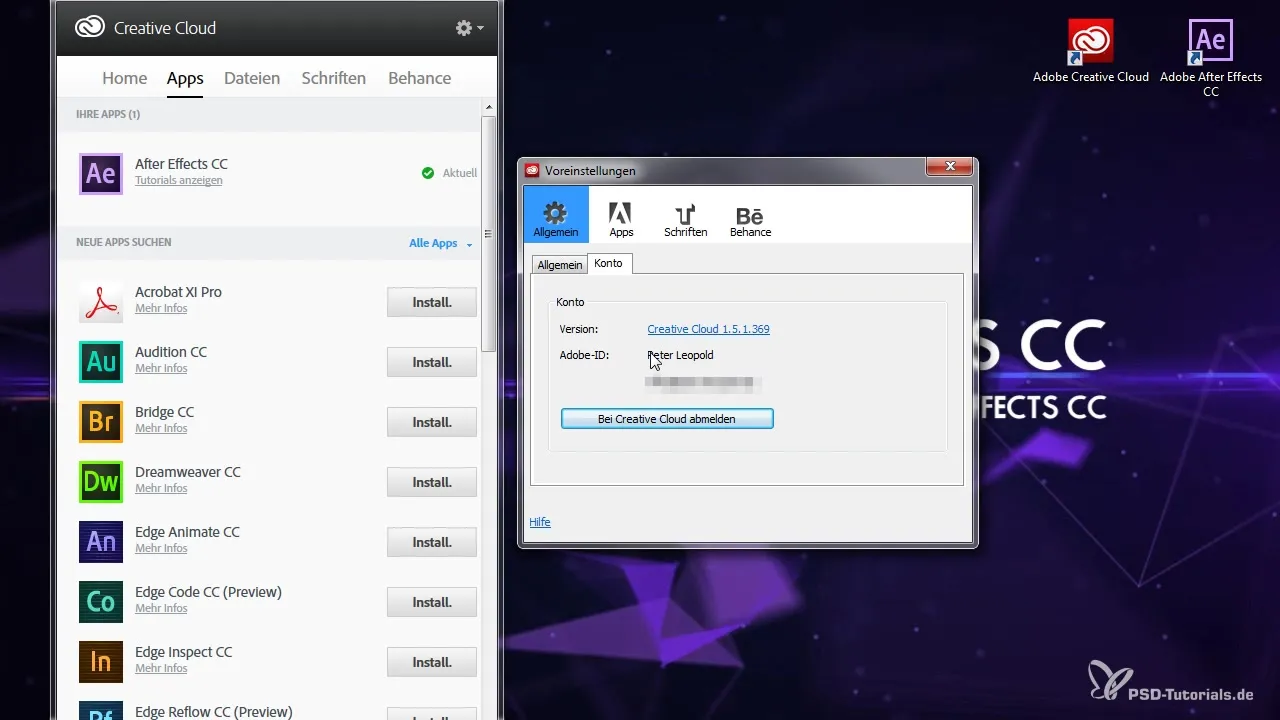Switch to the Schriften tab in Creative Cloud
This screenshot has height=720, width=1280.
[334, 78]
